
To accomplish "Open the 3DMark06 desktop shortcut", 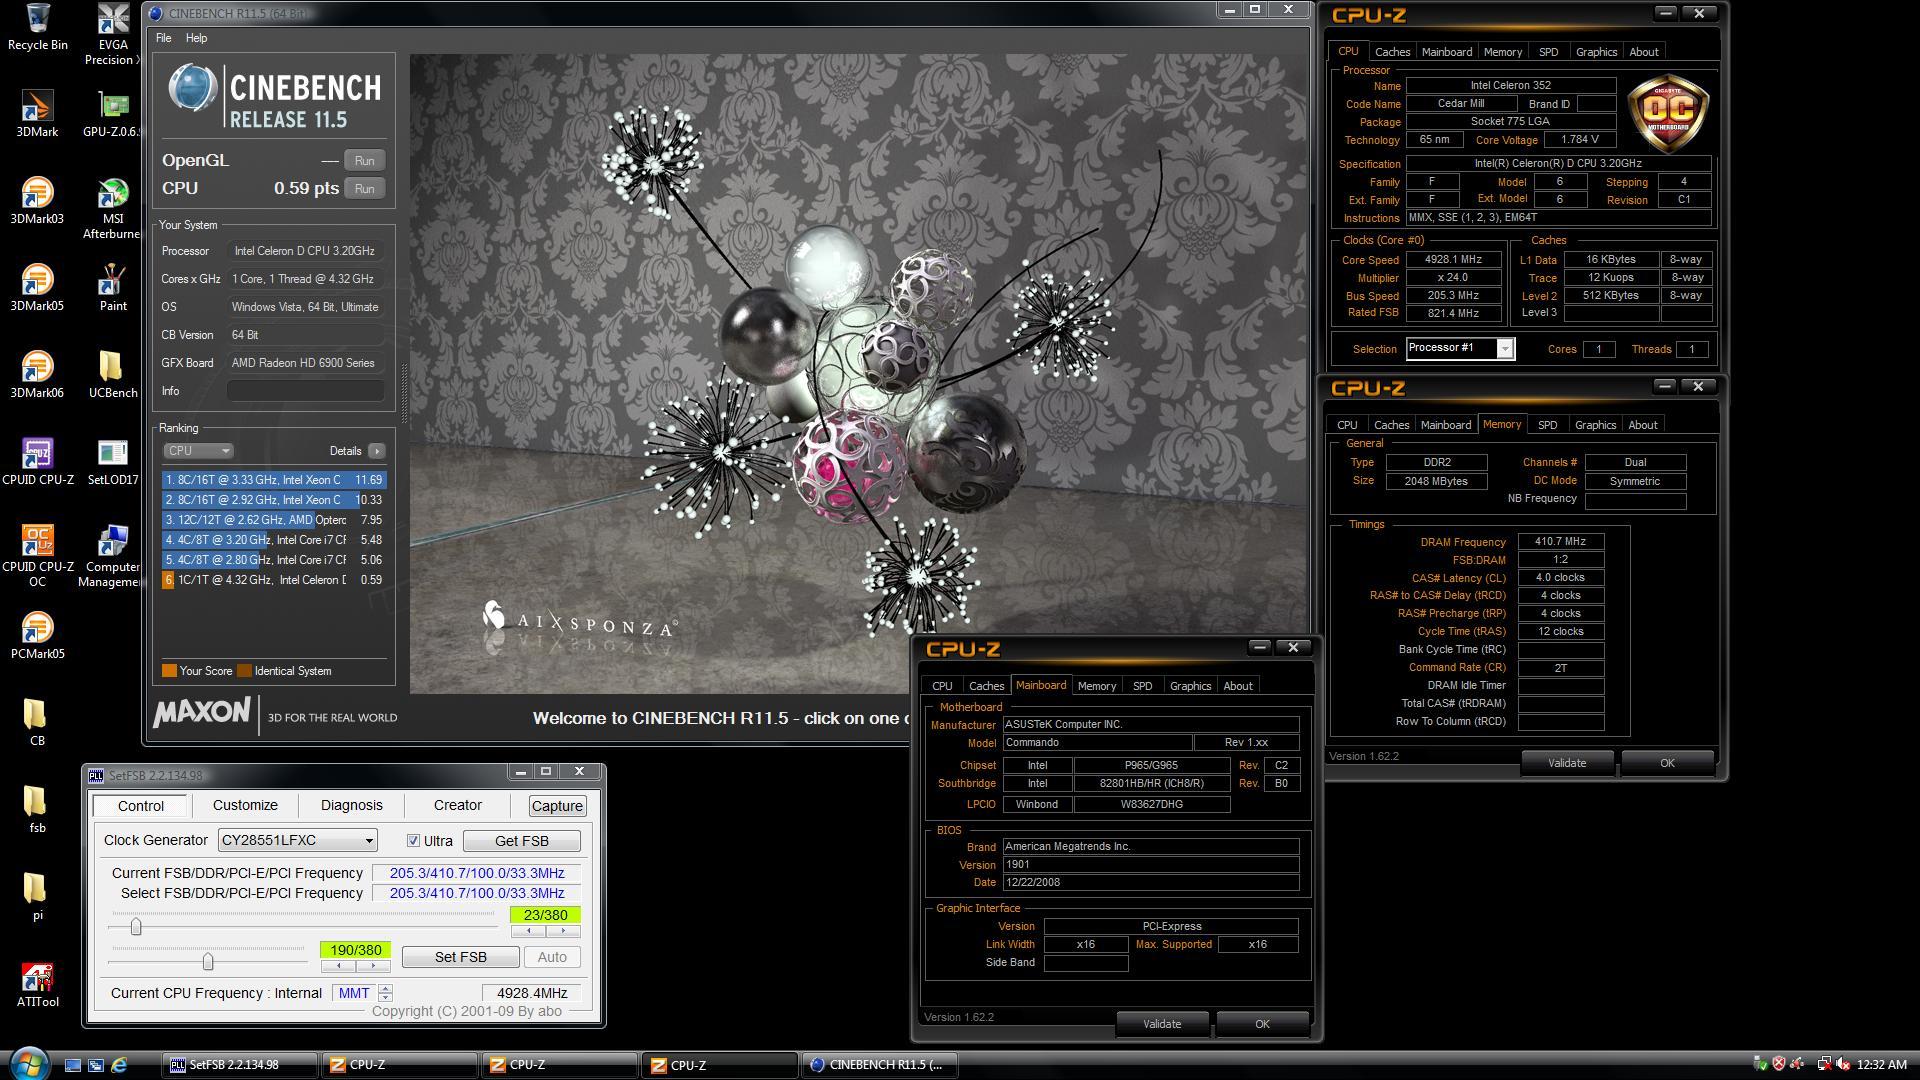I will [37, 374].
